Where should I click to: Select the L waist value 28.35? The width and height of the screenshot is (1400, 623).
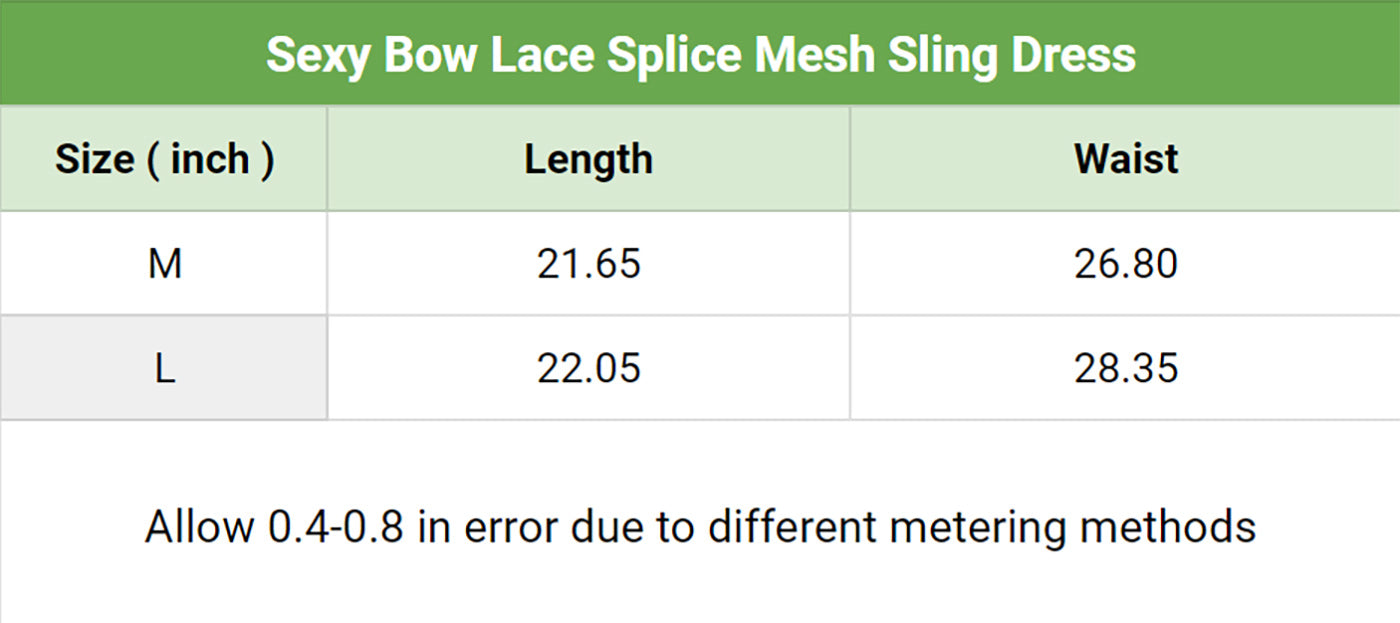[x=1126, y=369]
